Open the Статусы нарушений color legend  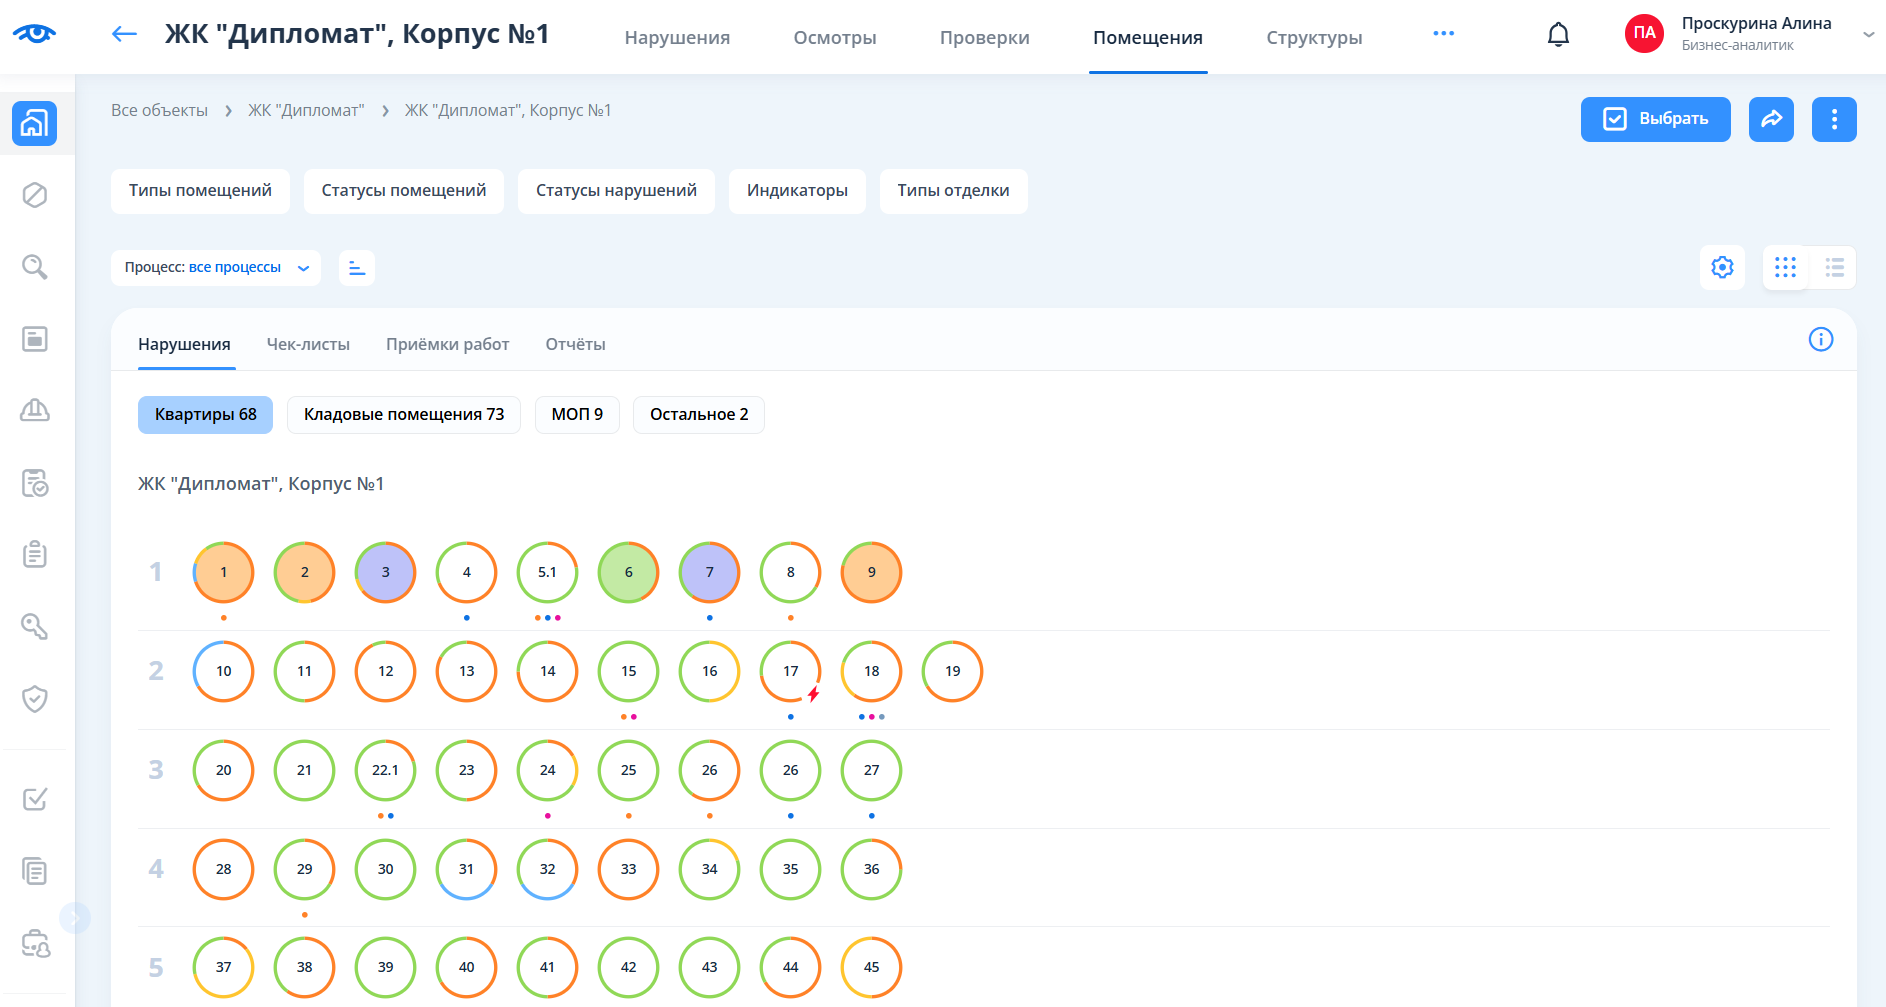pos(615,191)
